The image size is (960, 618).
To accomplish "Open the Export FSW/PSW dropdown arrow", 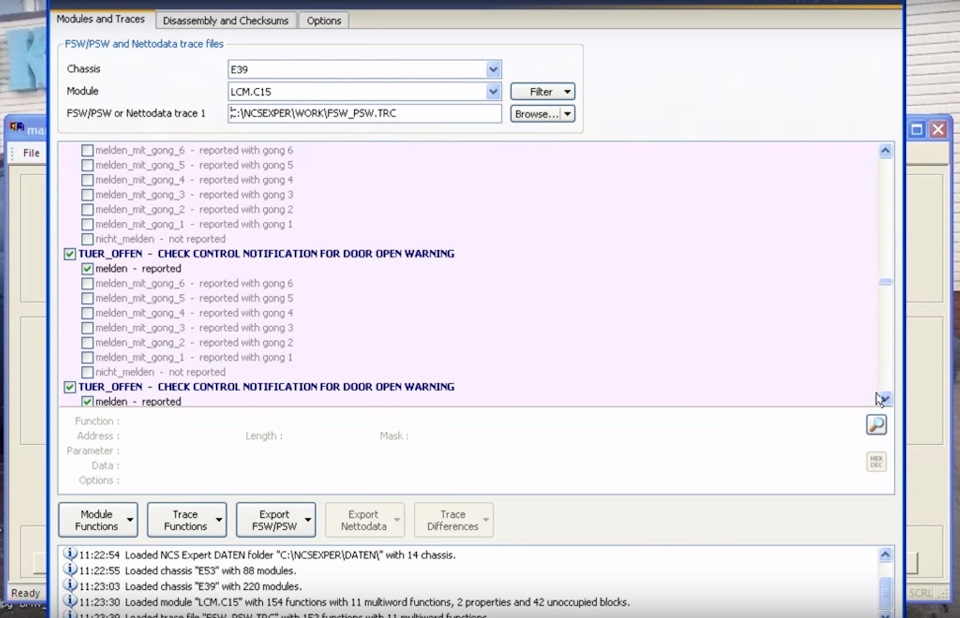I will pyautogui.click(x=307, y=520).
